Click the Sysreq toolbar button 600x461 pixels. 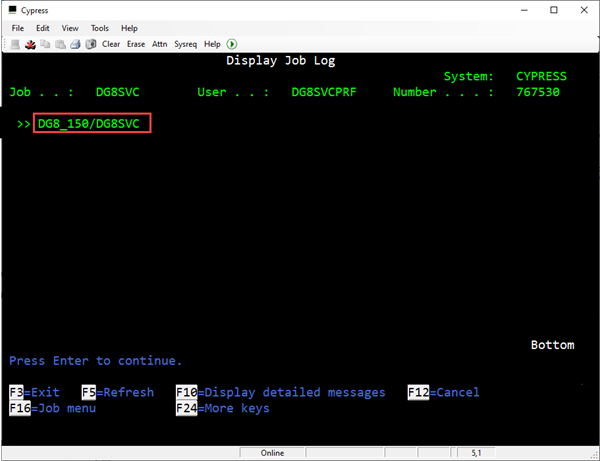[186, 44]
